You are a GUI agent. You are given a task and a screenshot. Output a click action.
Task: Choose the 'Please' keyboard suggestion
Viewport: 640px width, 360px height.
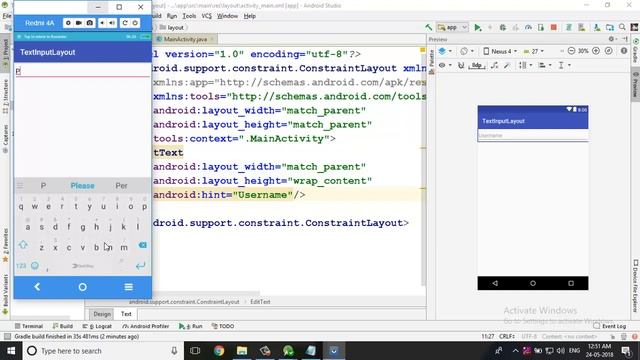click(82, 186)
